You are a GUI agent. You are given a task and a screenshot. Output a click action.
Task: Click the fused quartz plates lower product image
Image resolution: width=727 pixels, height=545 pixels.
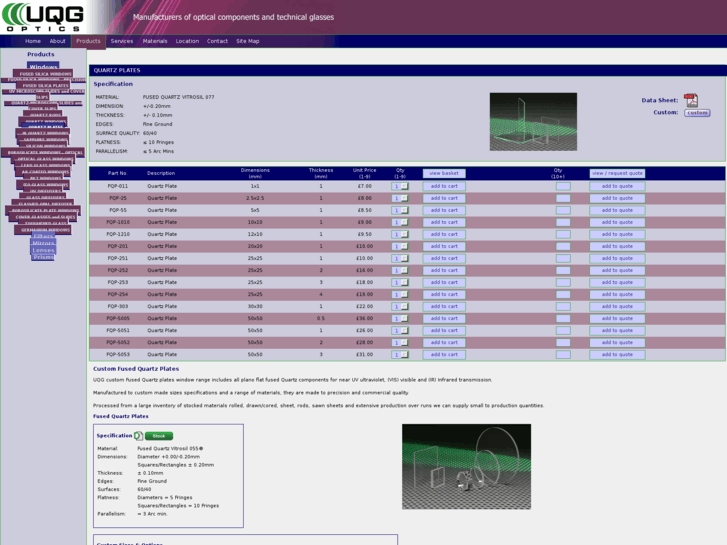pyautogui.click(x=466, y=467)
